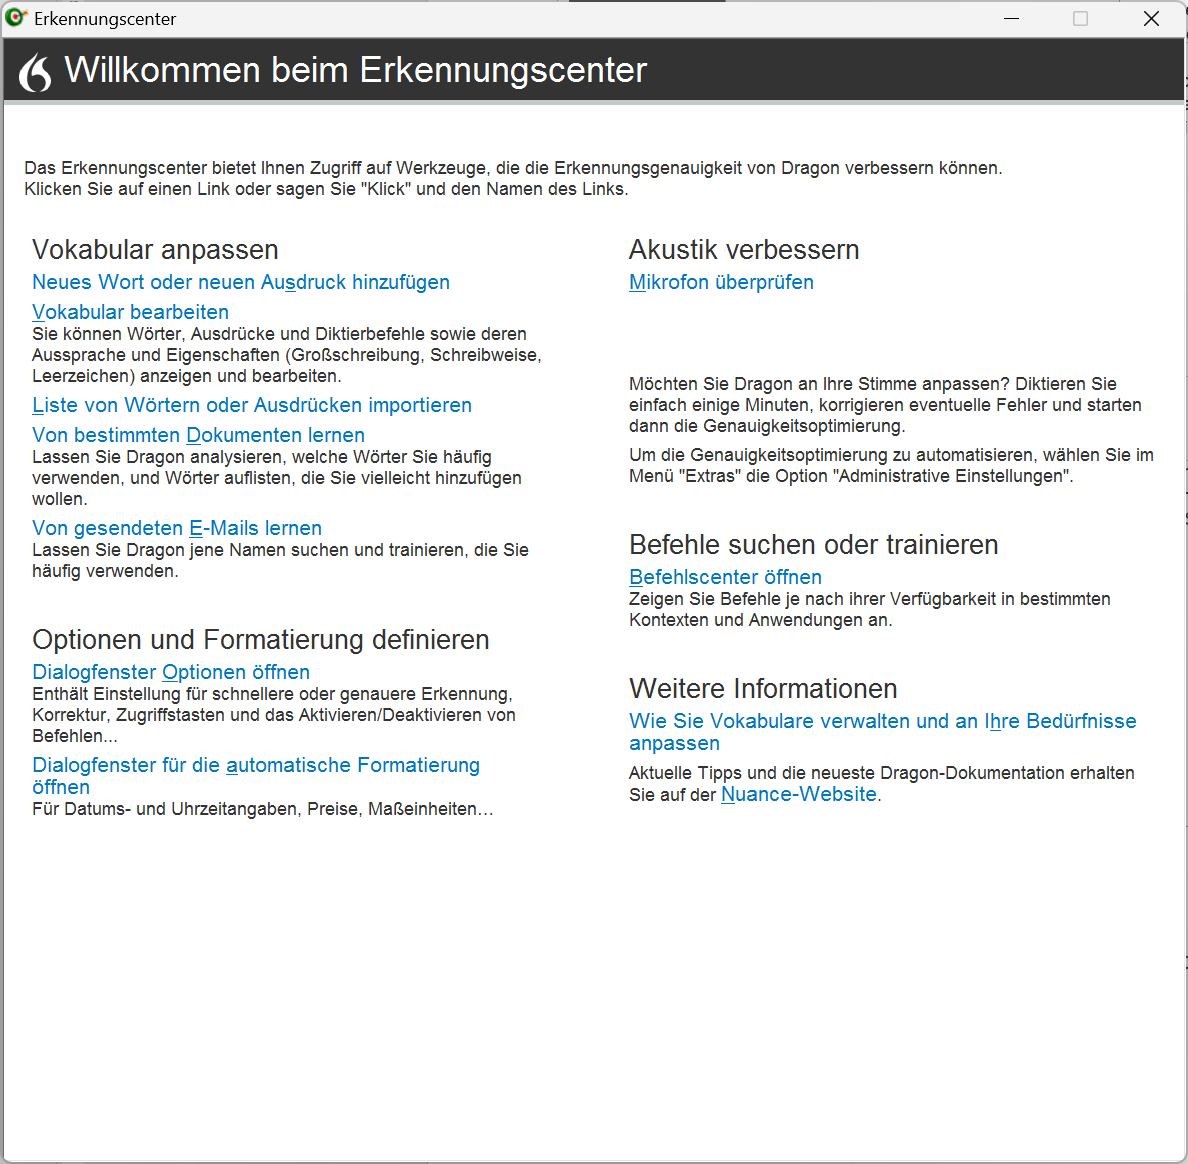Image resolution: width=1188 pixels, height=1164 pixels.
Task: Choose 'Von gesendeten E-Mails lernen' link
Action: tap(177, 528)
